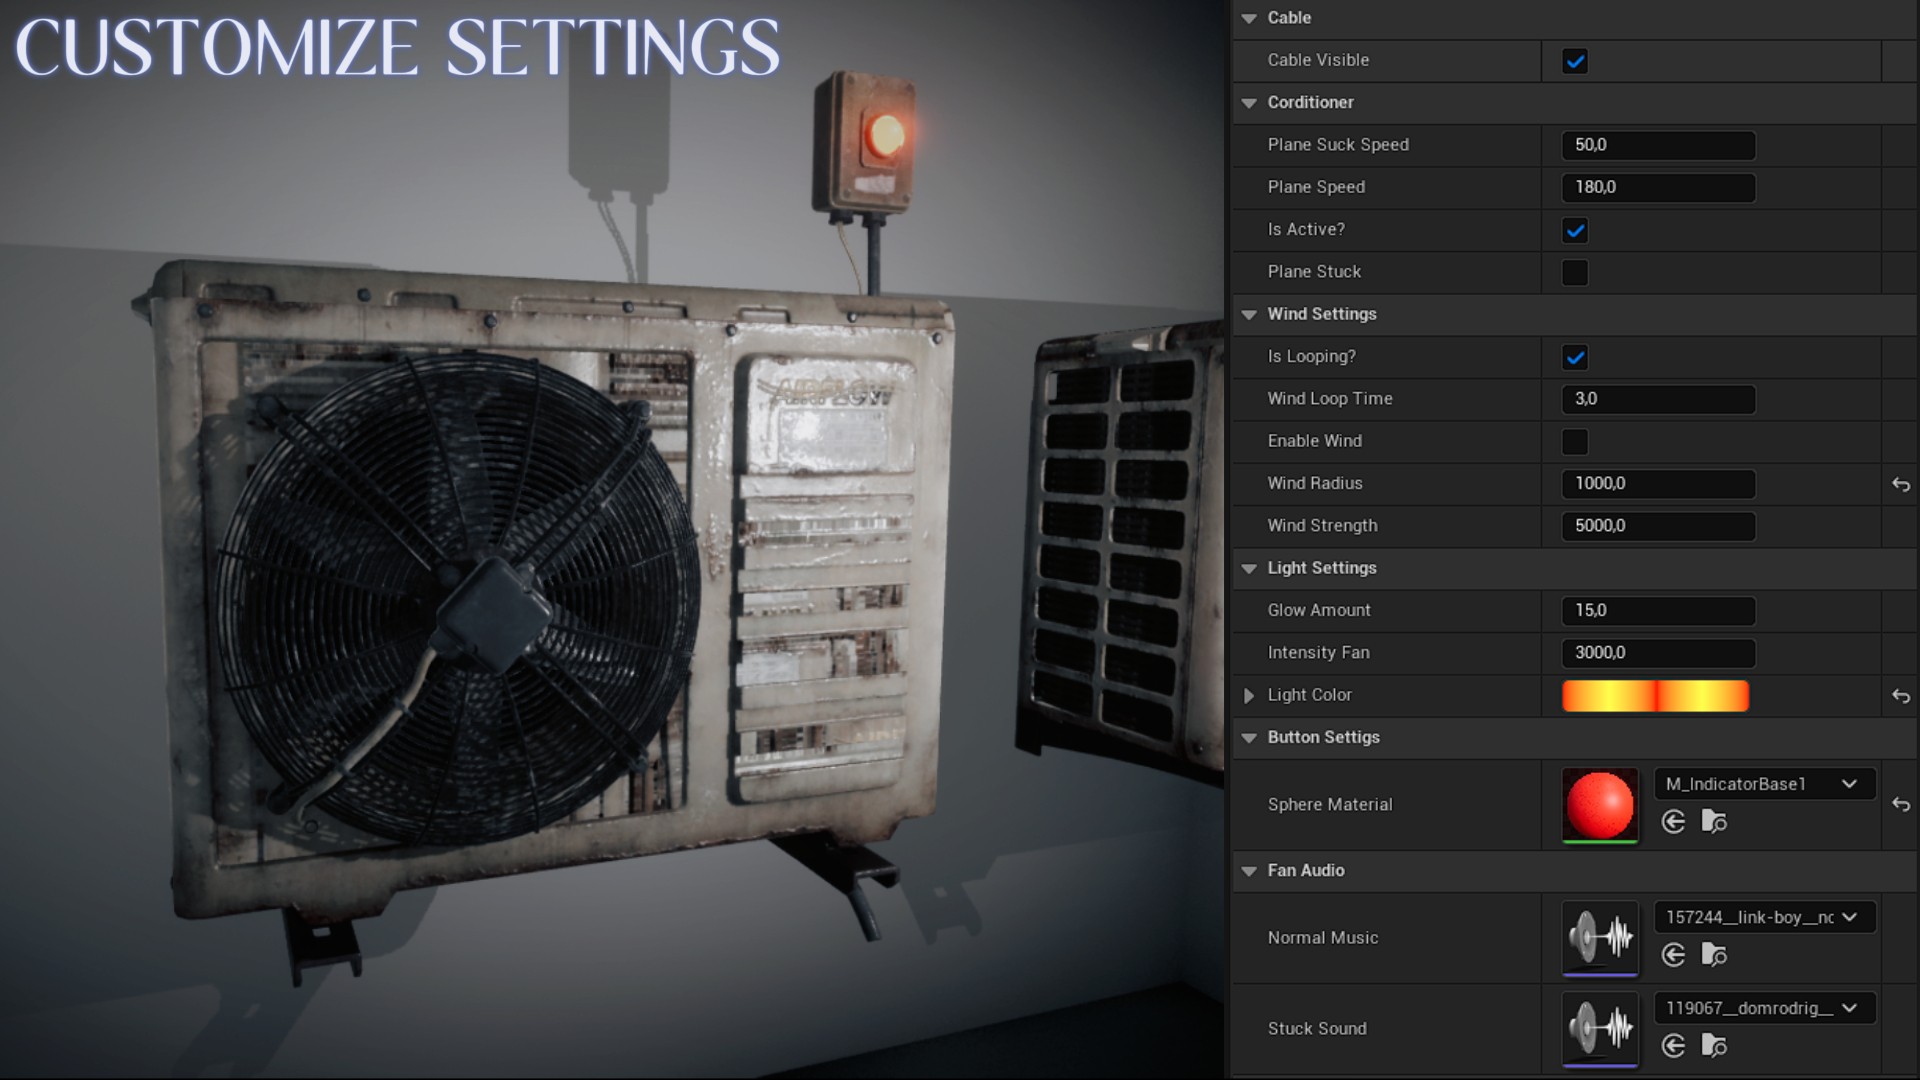
Task: Reset Wind Radius to default value
Action: pyautogui.click(x=1900, y=485)
